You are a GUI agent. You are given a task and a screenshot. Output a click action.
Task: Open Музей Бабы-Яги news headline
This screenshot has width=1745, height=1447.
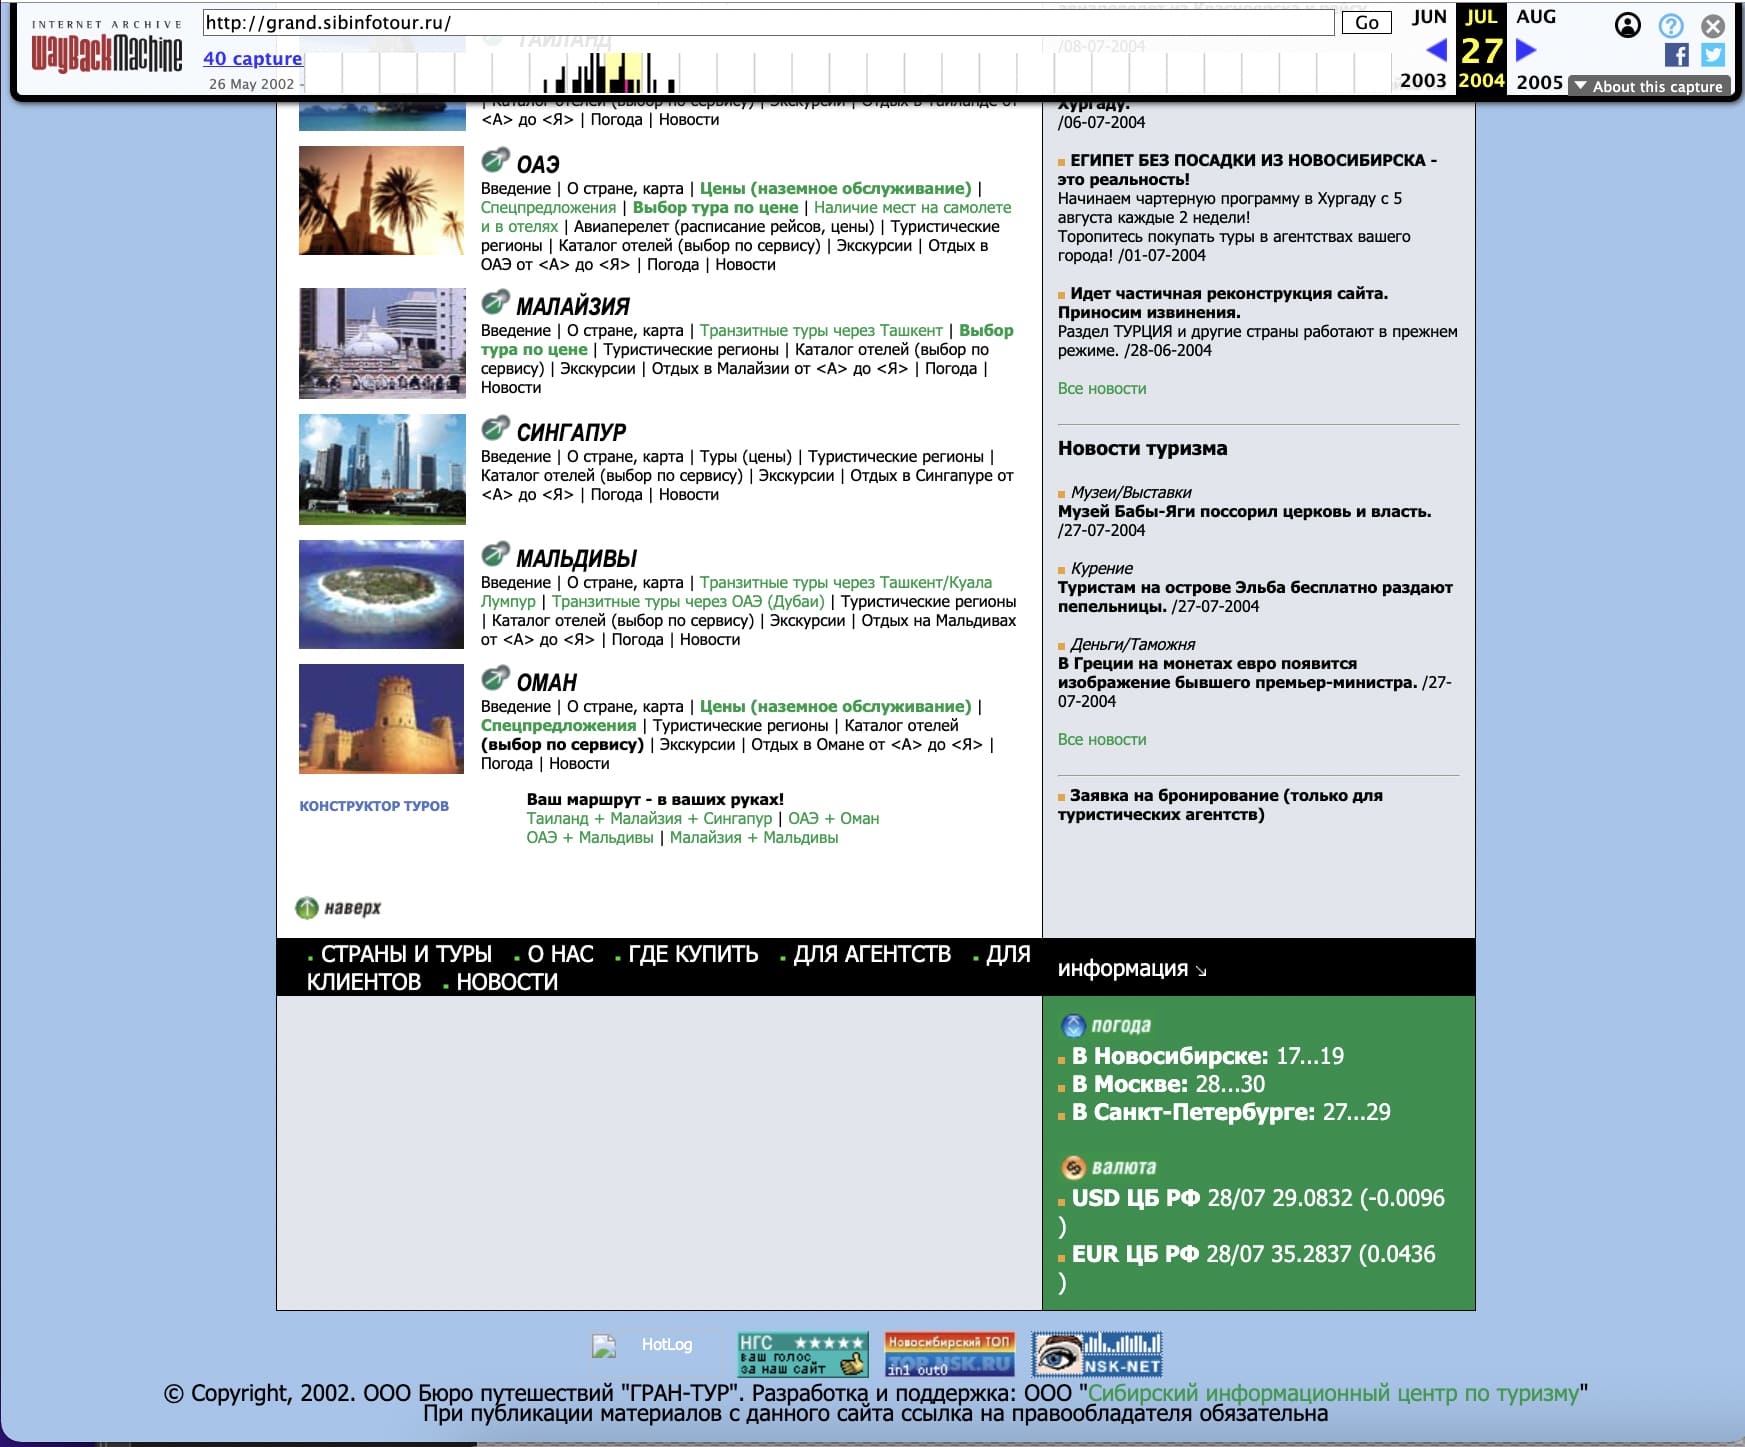pos(1244,511)
